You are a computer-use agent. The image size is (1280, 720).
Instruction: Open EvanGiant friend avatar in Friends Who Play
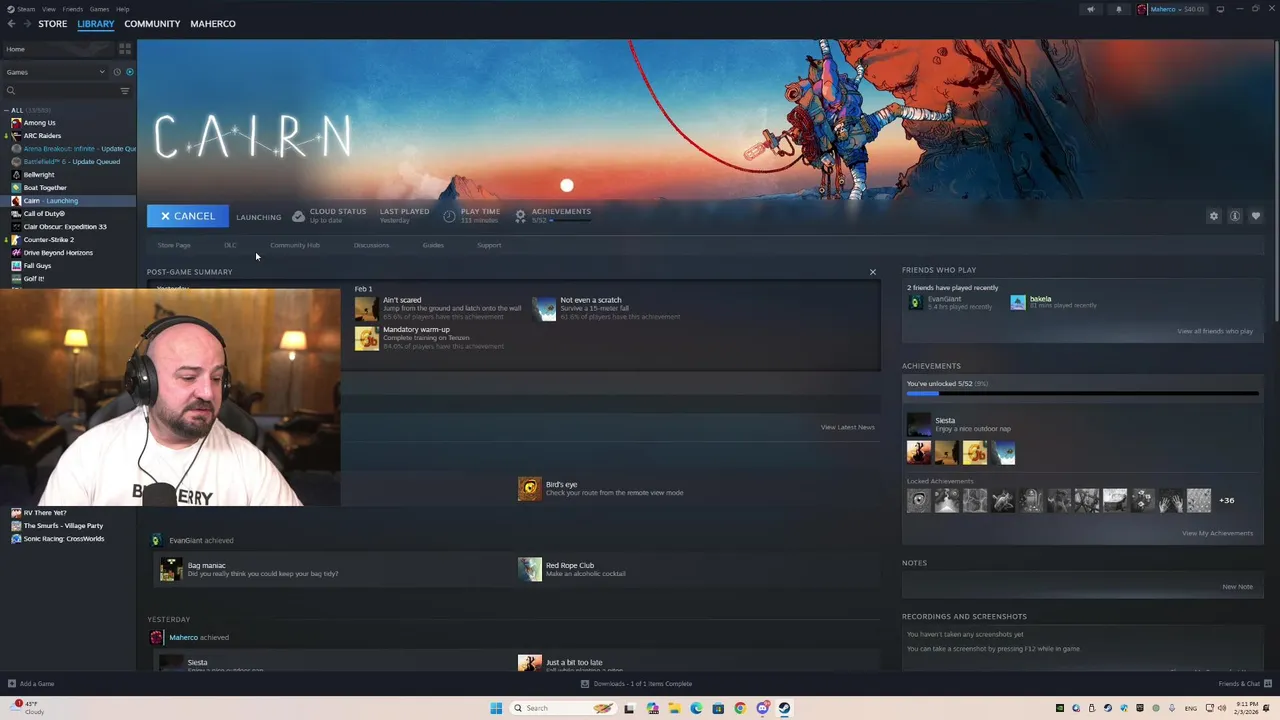coord(915,302)
